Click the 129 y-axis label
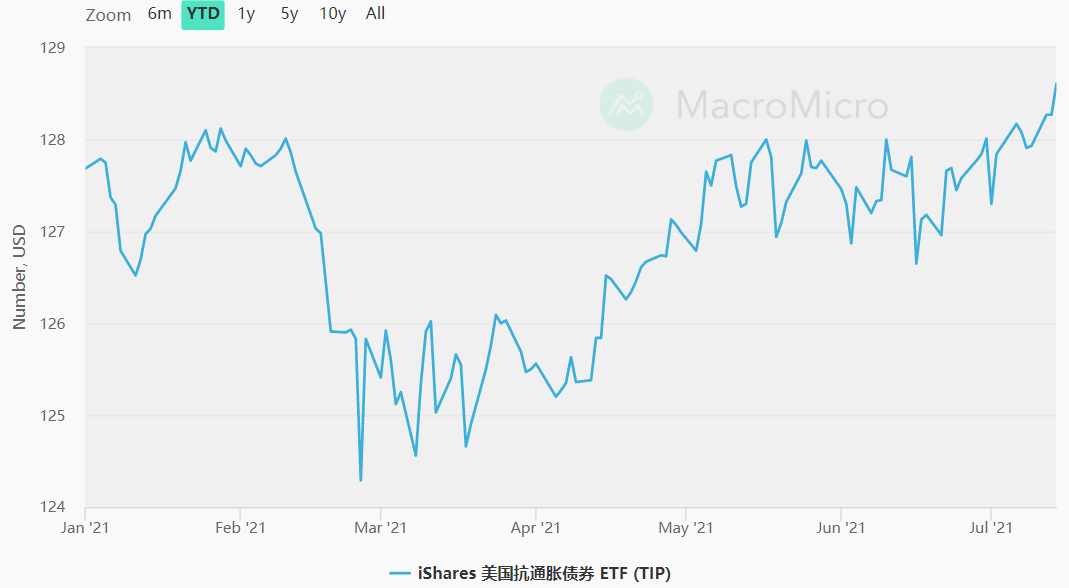Image resolution: width=1069 pixels, height=588 pixels. tap(52, 48)
